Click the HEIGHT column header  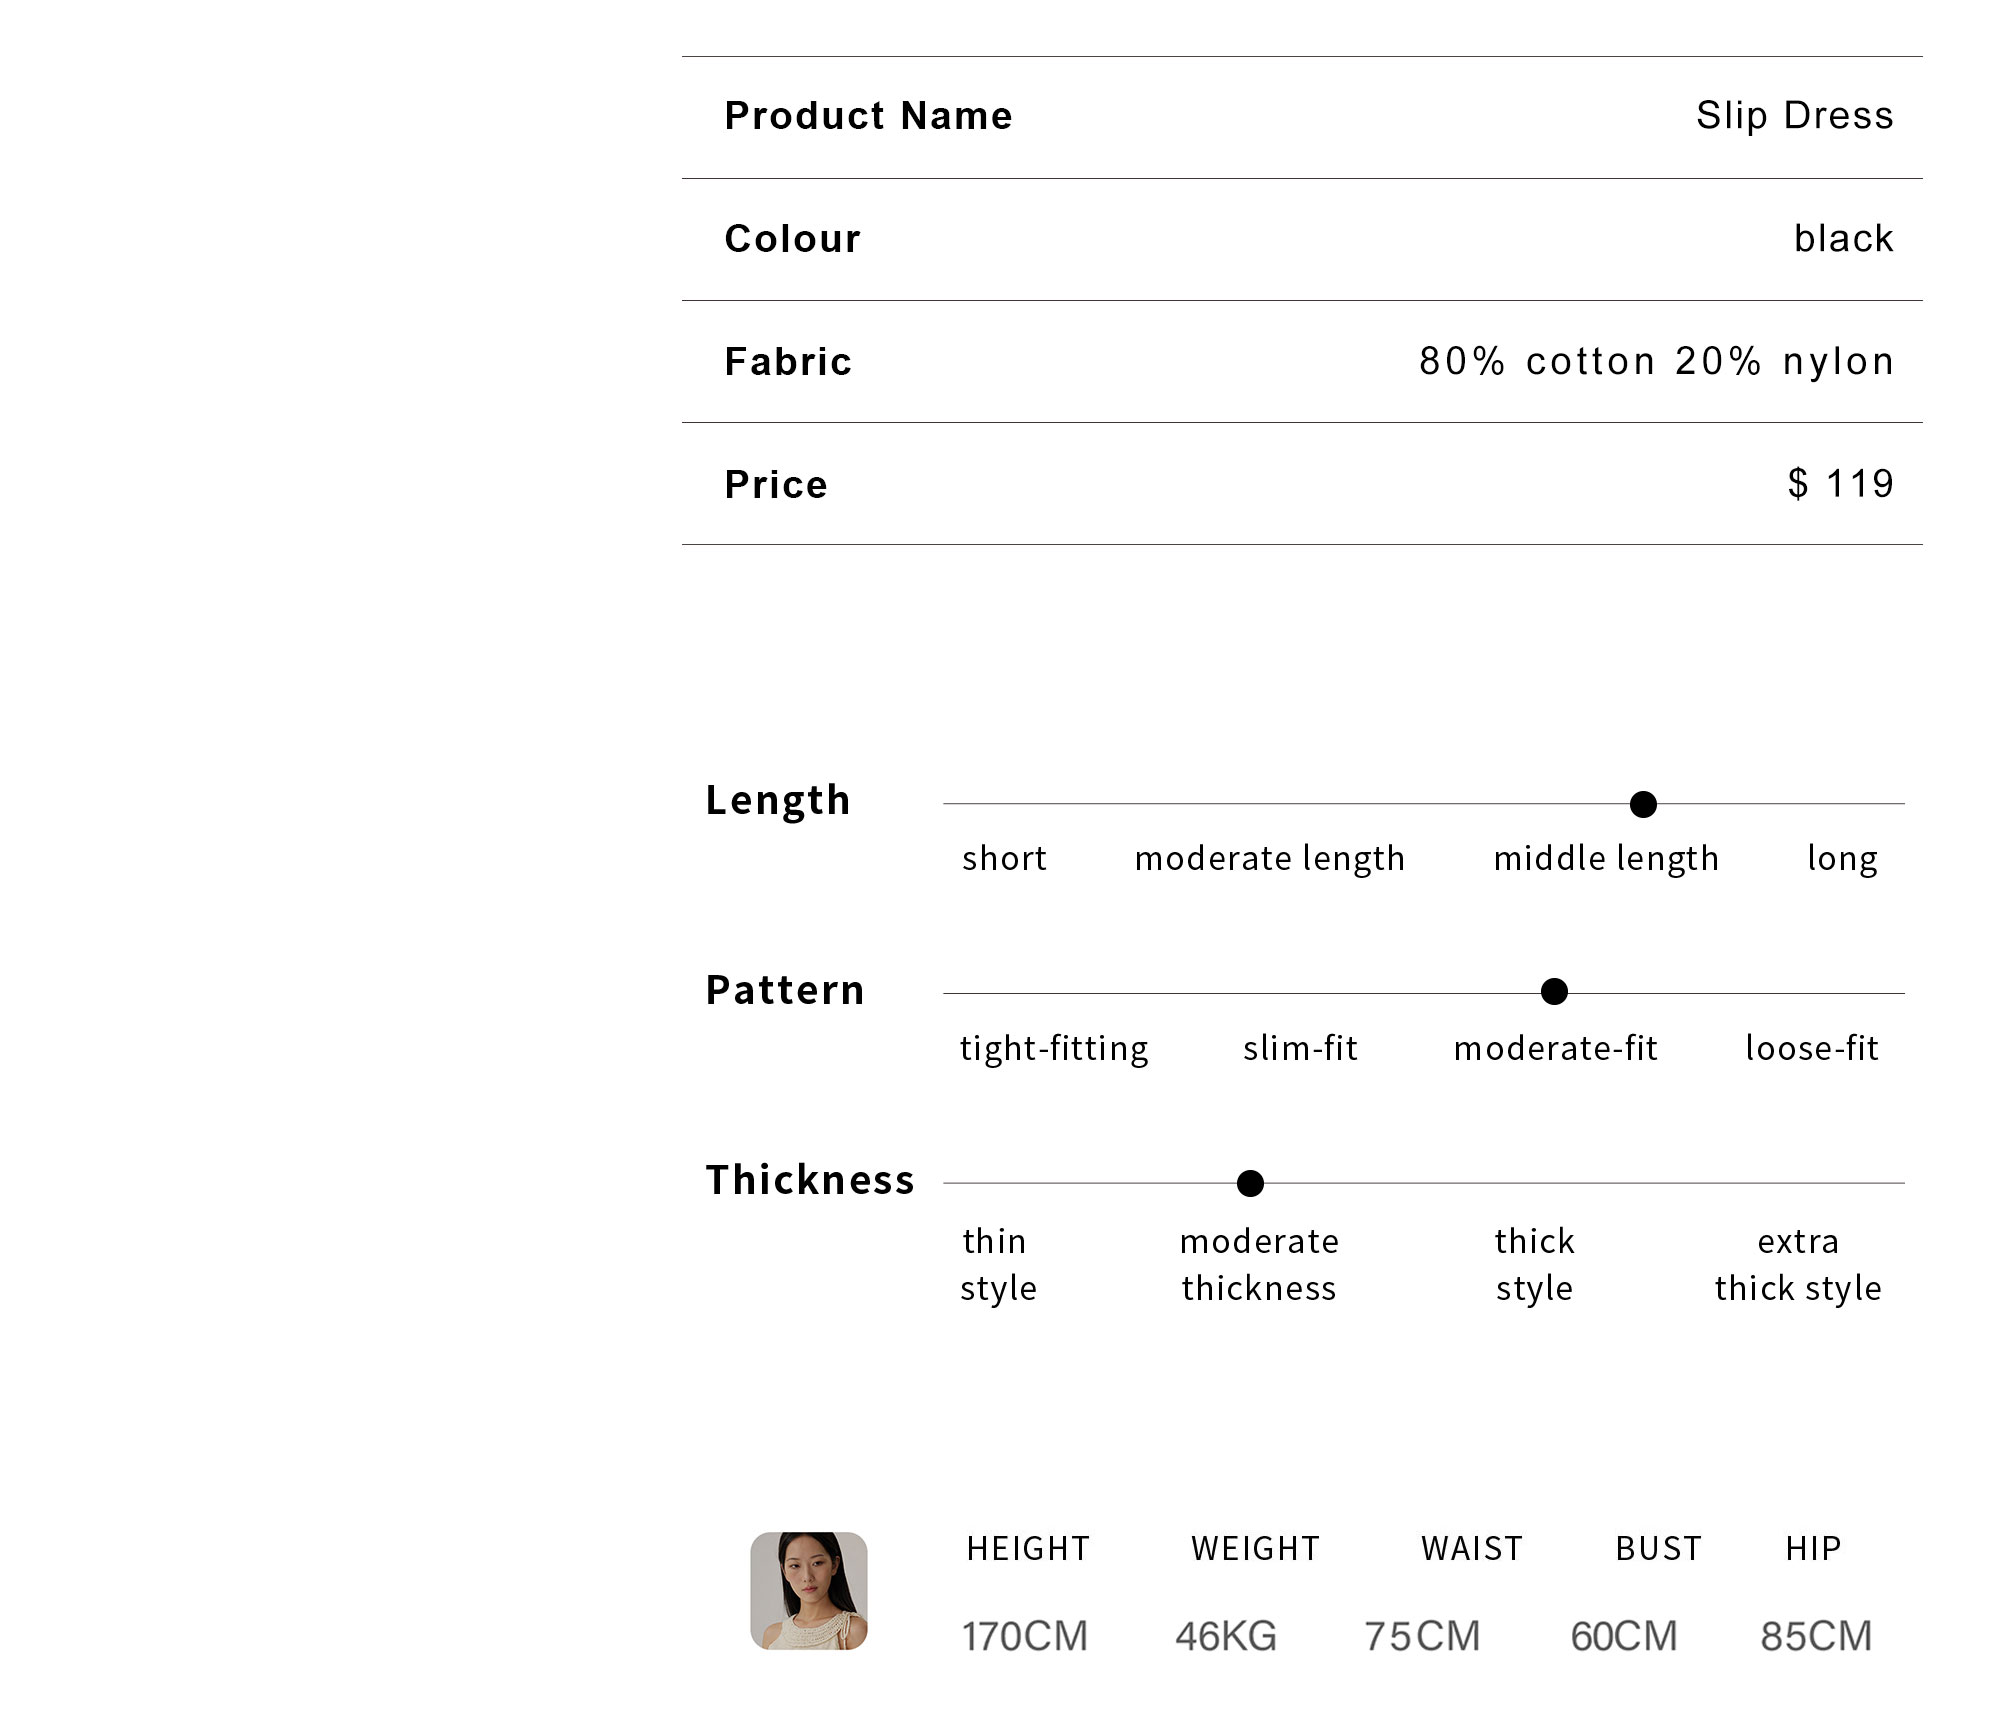1028,1548
